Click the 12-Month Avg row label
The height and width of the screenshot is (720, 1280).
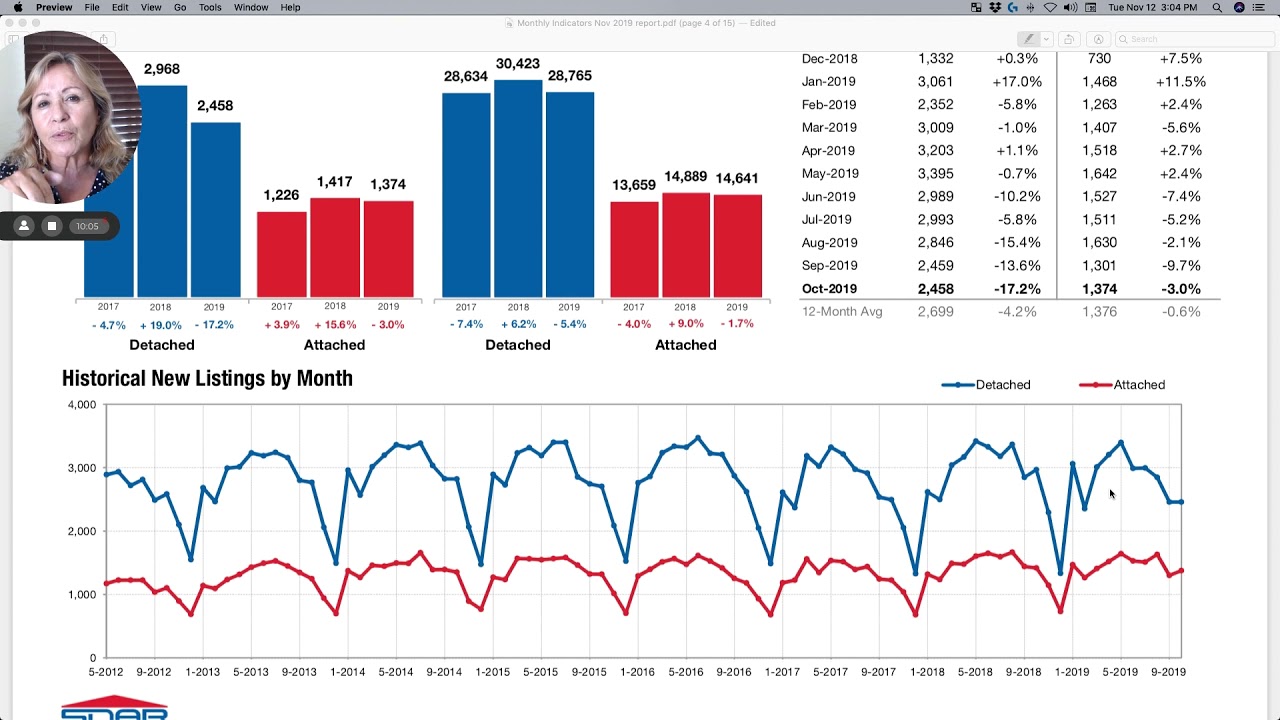(x=842, y=312)
